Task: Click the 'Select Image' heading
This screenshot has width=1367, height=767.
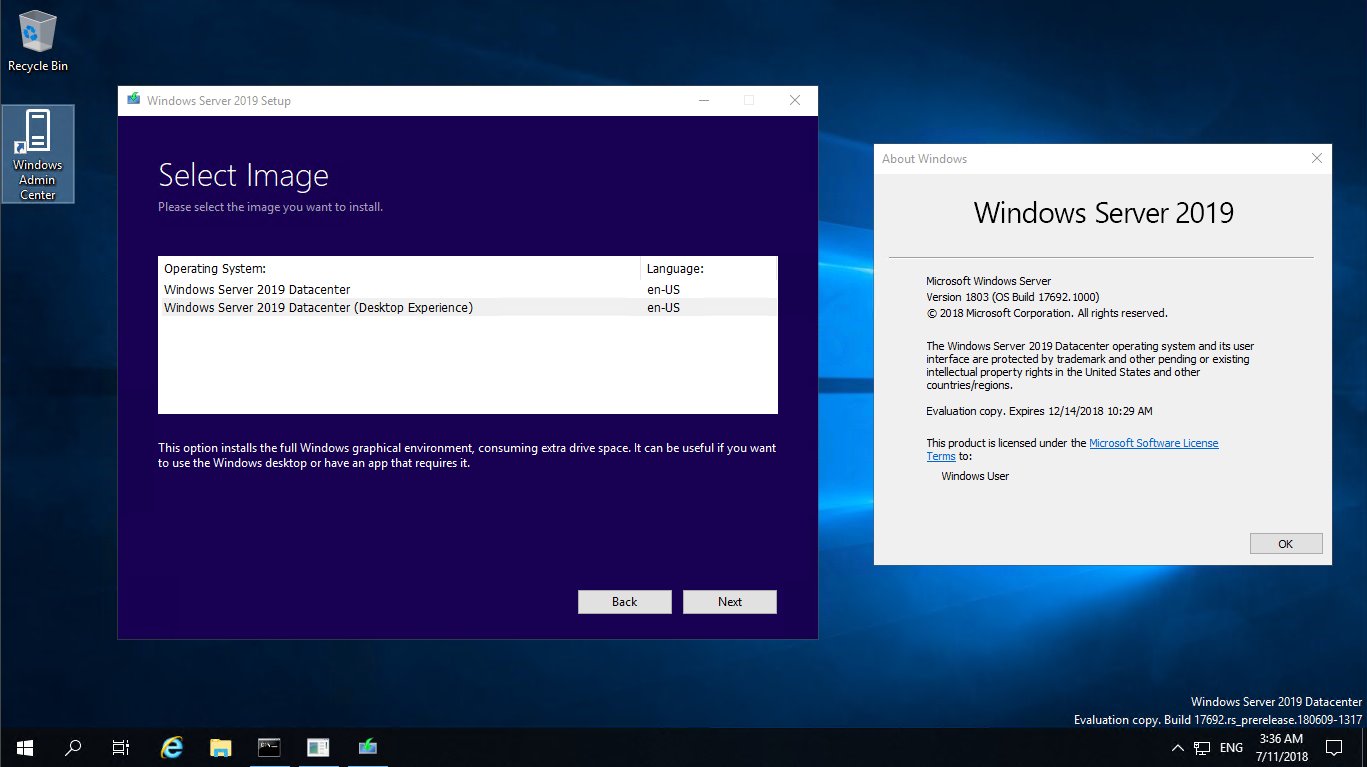Action: click(x=243, y=176)
